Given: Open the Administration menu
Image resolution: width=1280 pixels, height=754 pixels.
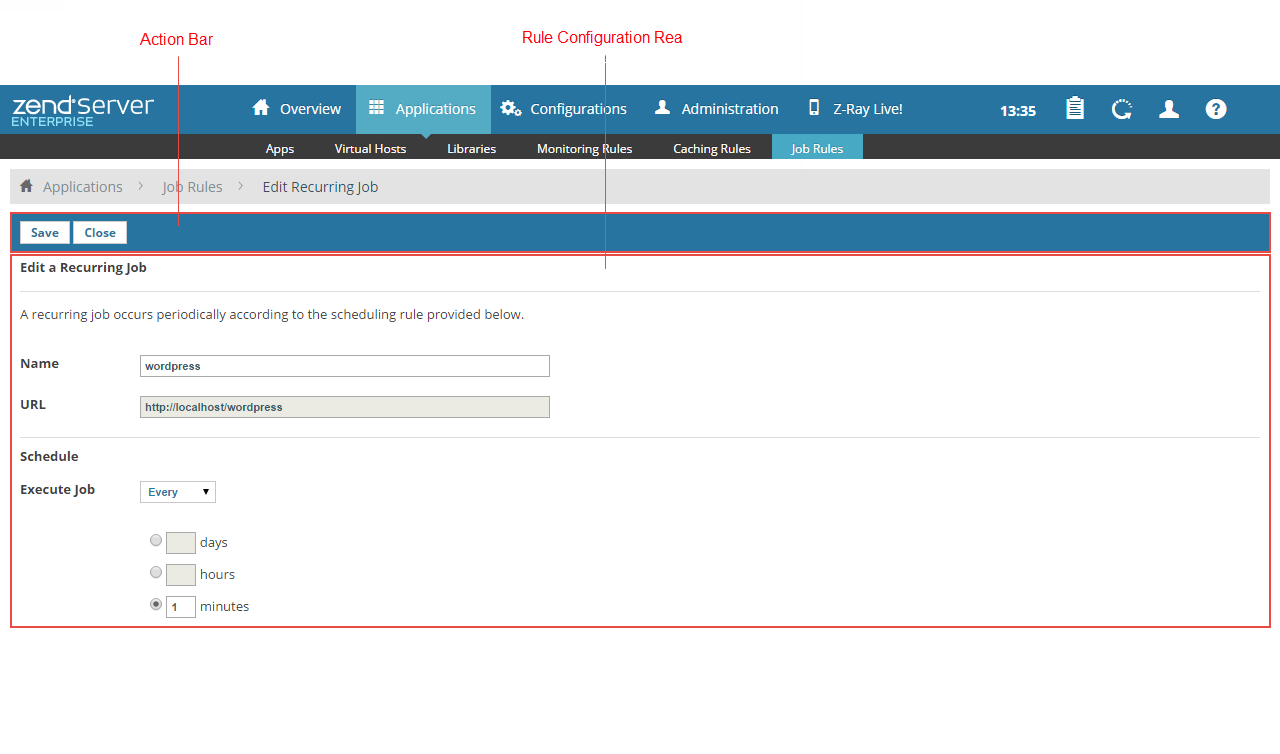Looking at the screenshot, I should click(x=716, y=109).
